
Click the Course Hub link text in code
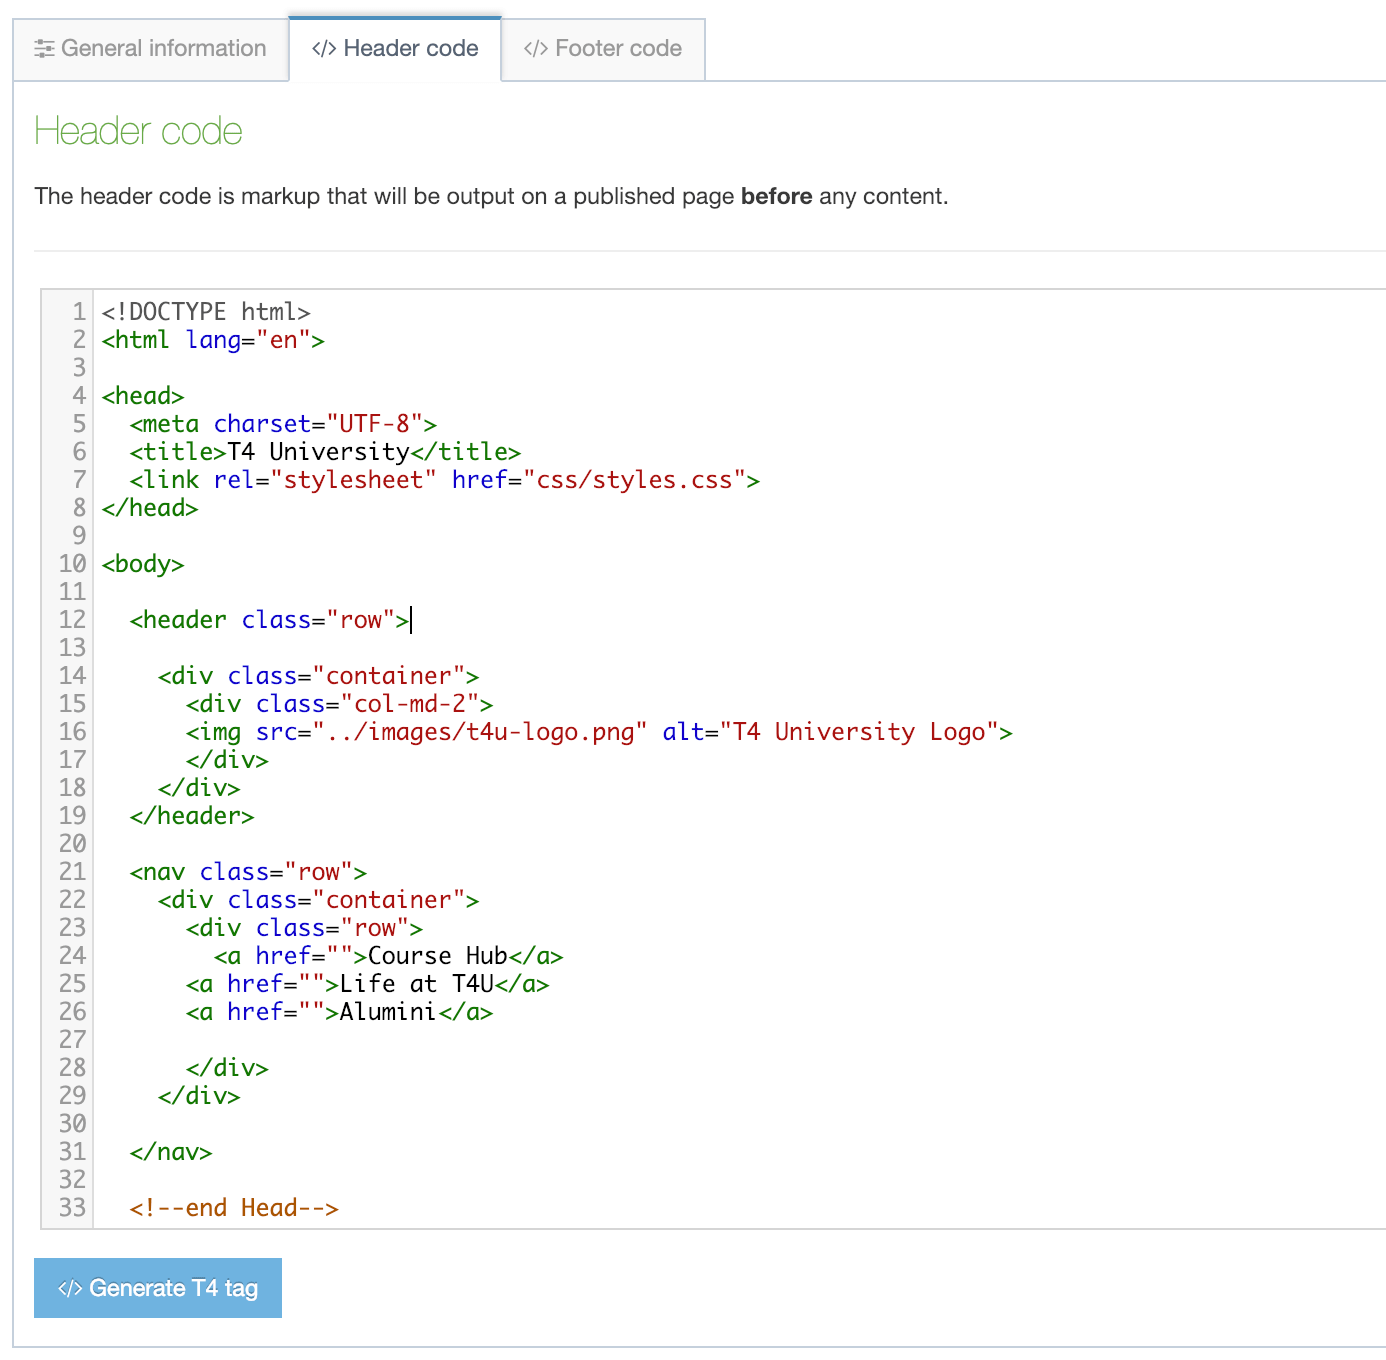click(x=437, y=956)
